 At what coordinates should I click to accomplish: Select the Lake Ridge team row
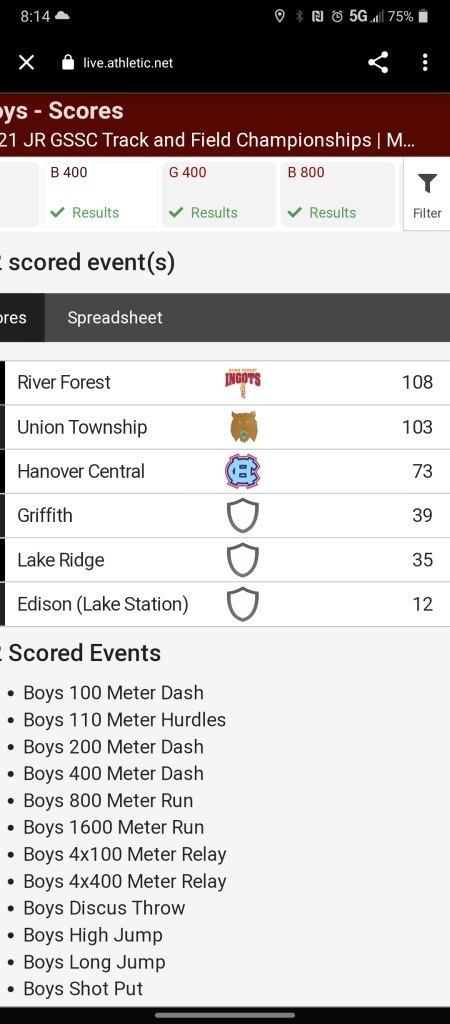(225, 560)
